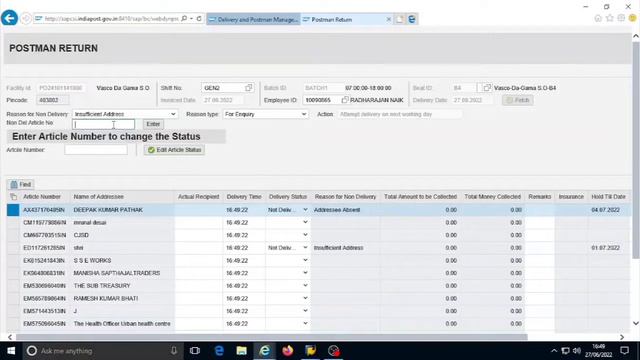Click the Non Del Article No field

coord(103,124)
